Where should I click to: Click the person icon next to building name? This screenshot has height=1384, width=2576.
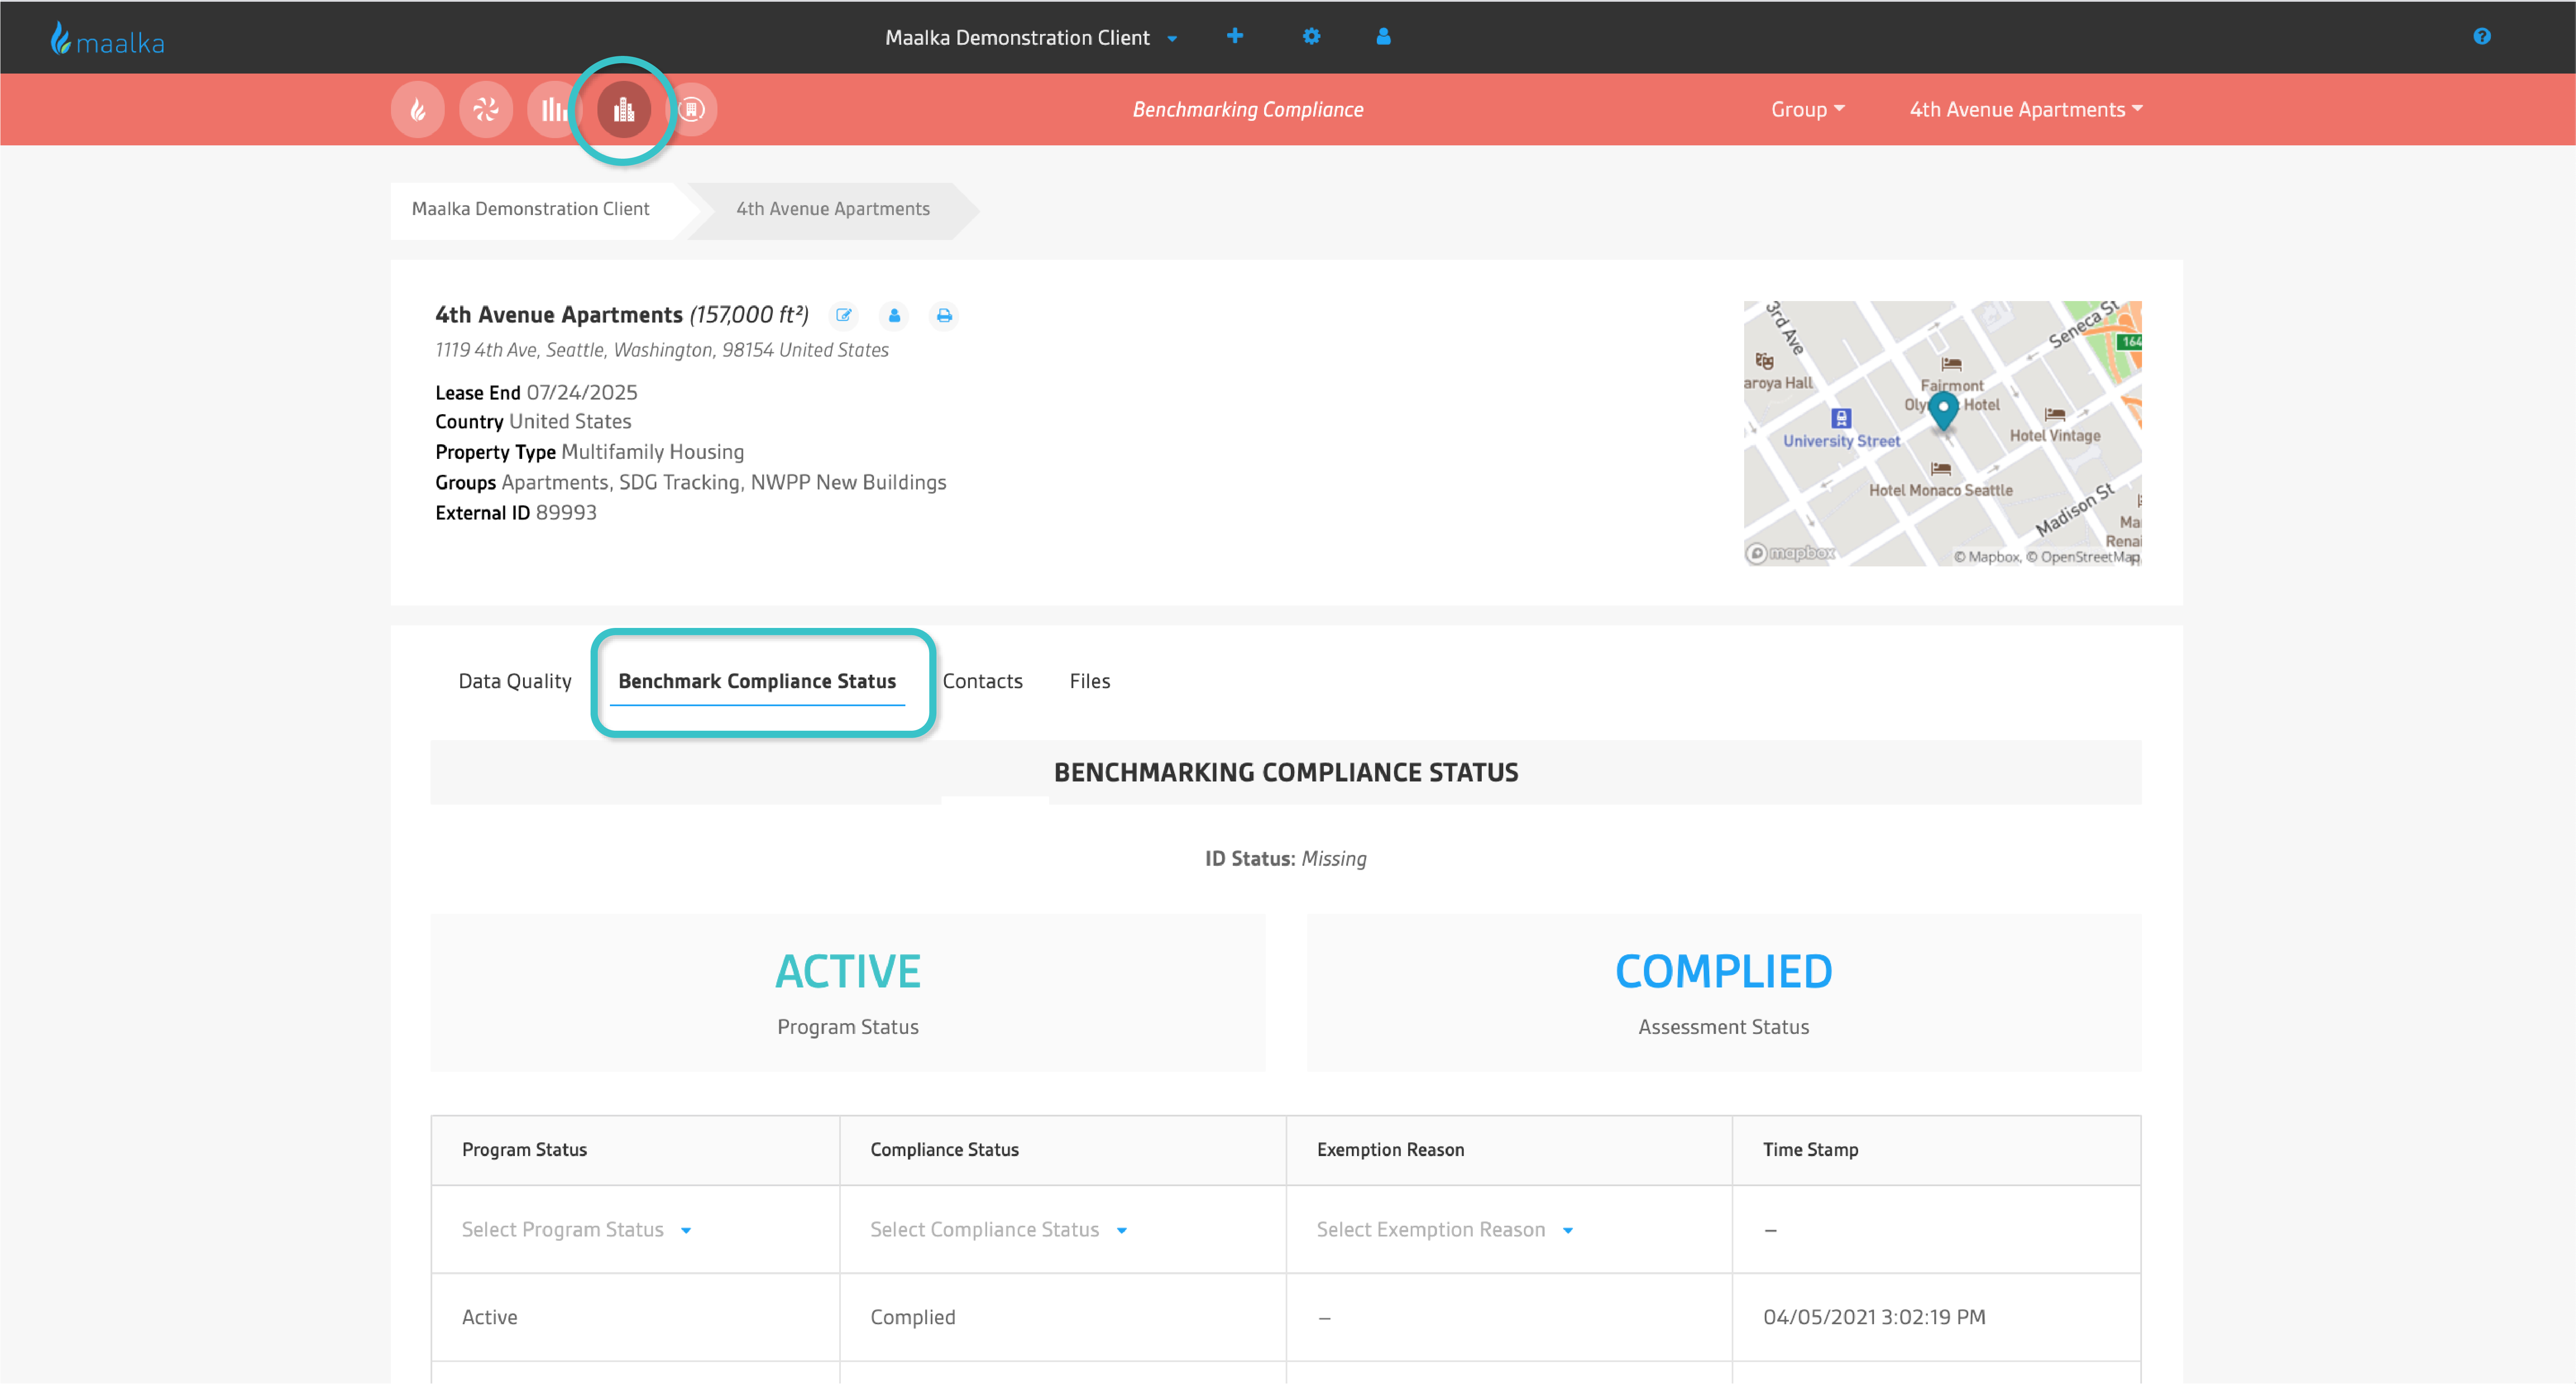pyautogui.click(x=894, y=316)
